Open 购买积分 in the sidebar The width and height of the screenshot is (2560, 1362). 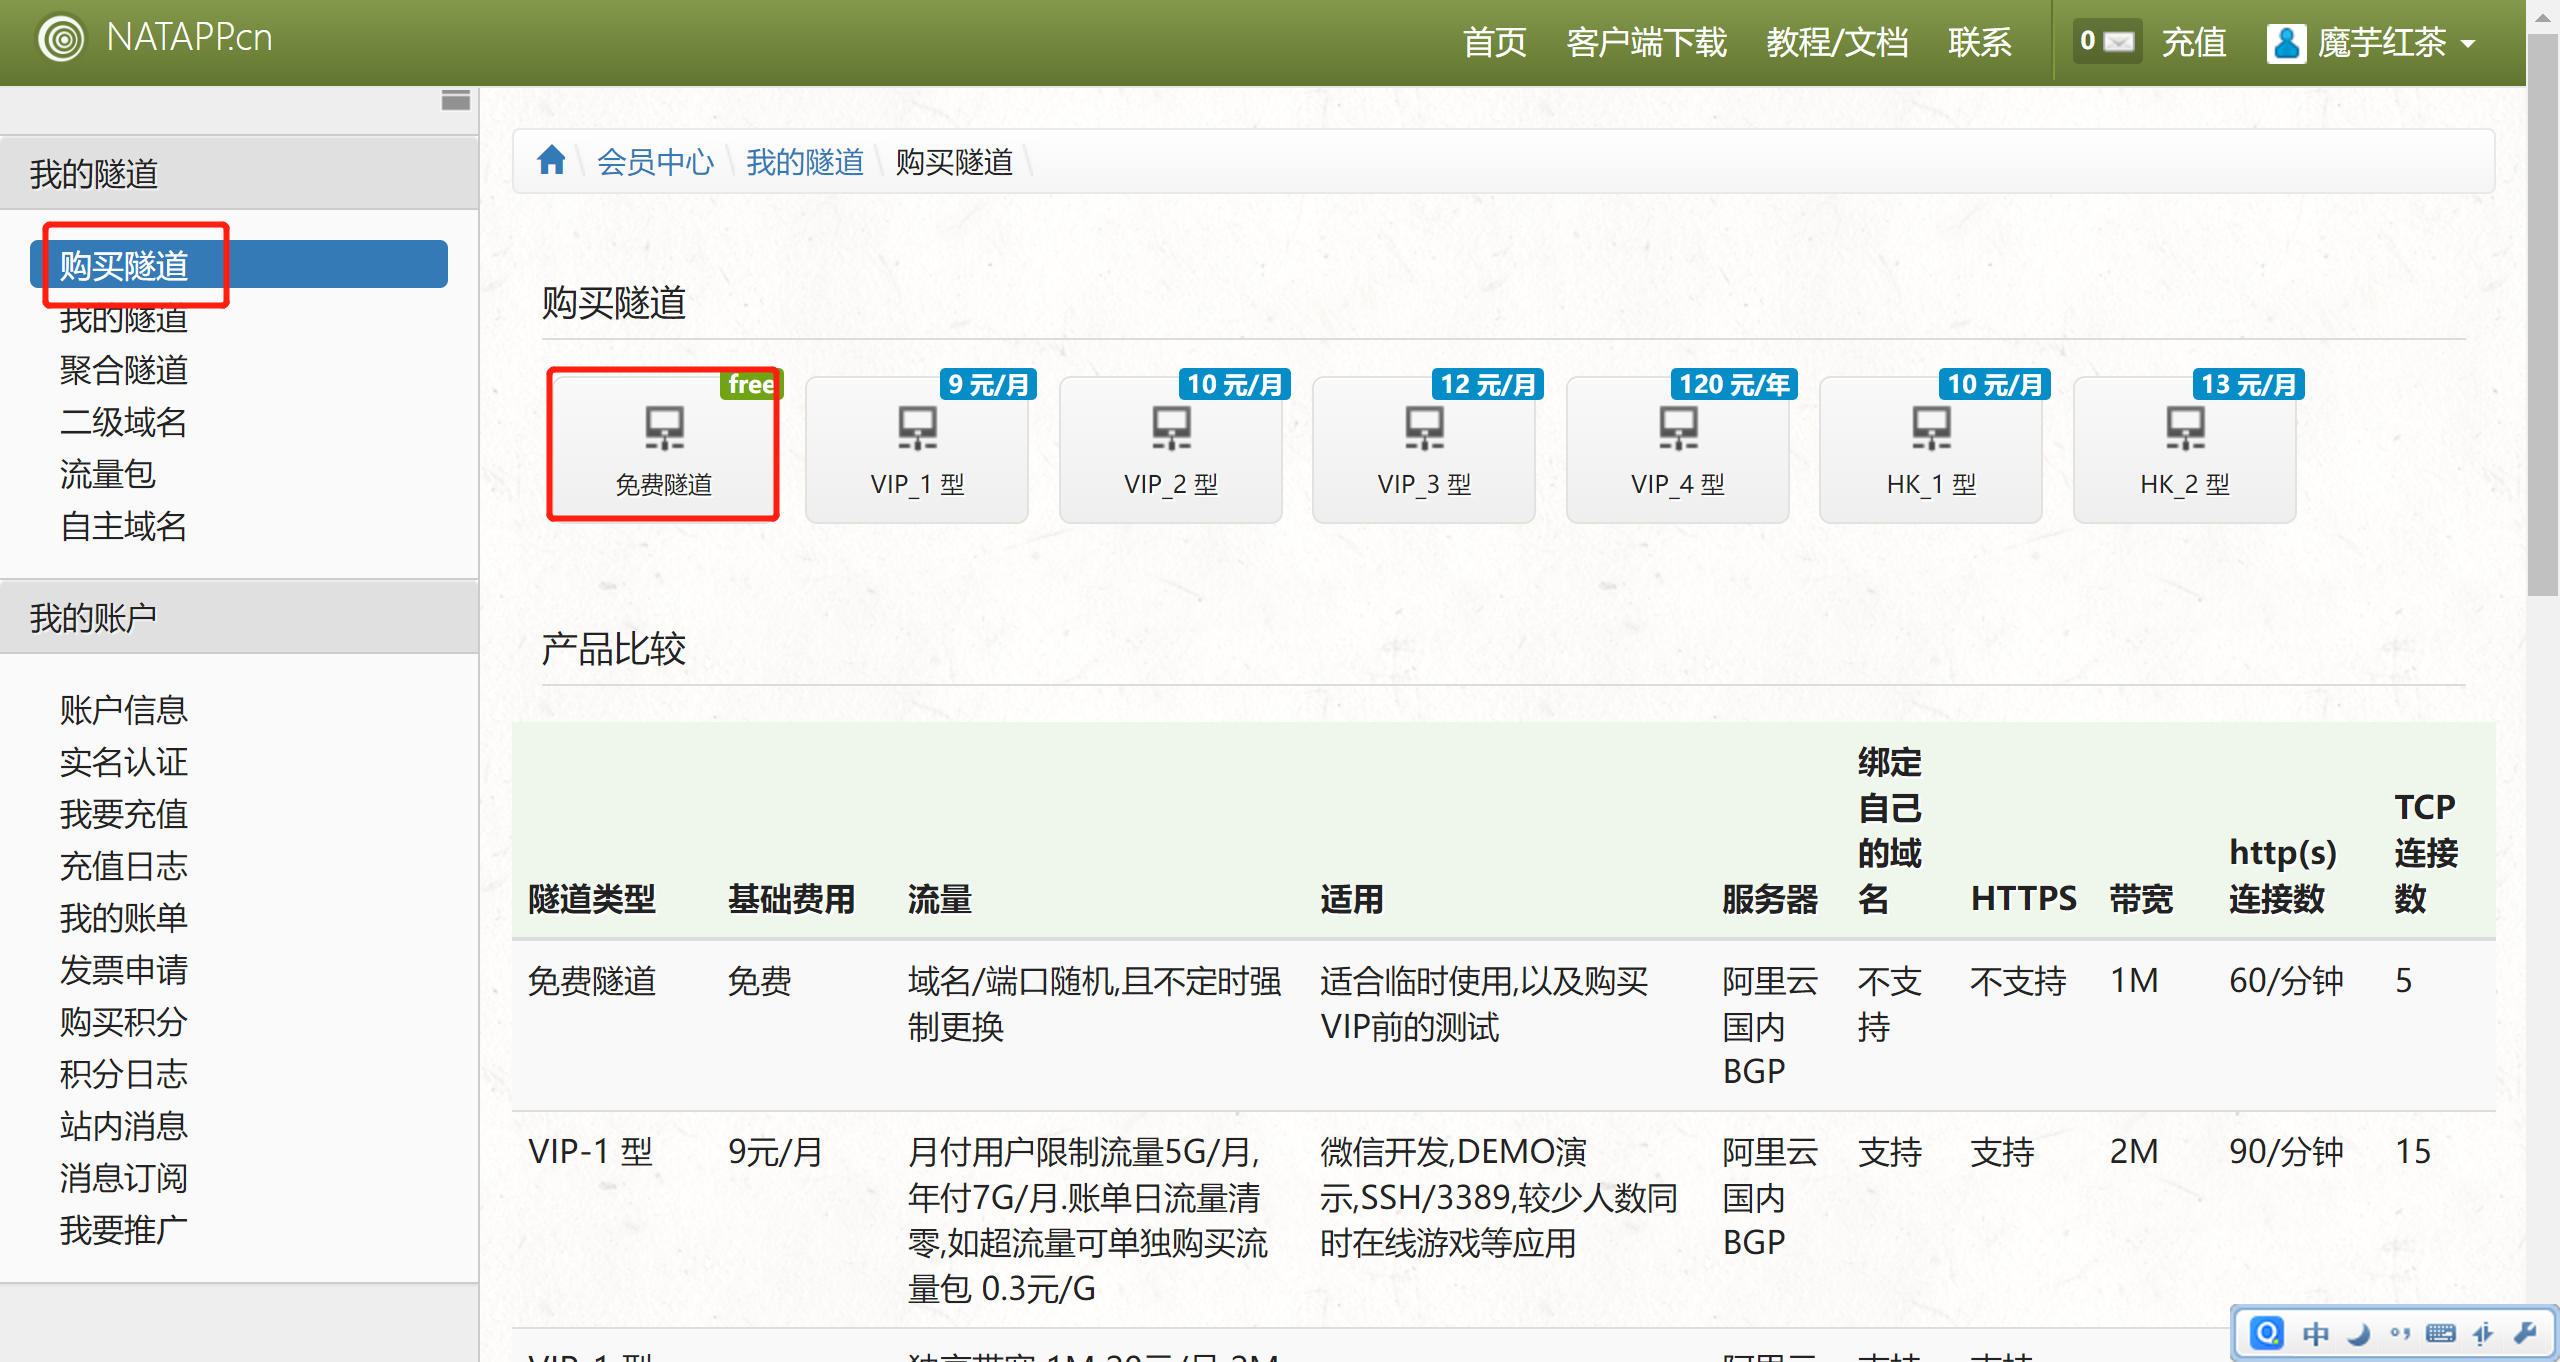[x=124, y=1022]
